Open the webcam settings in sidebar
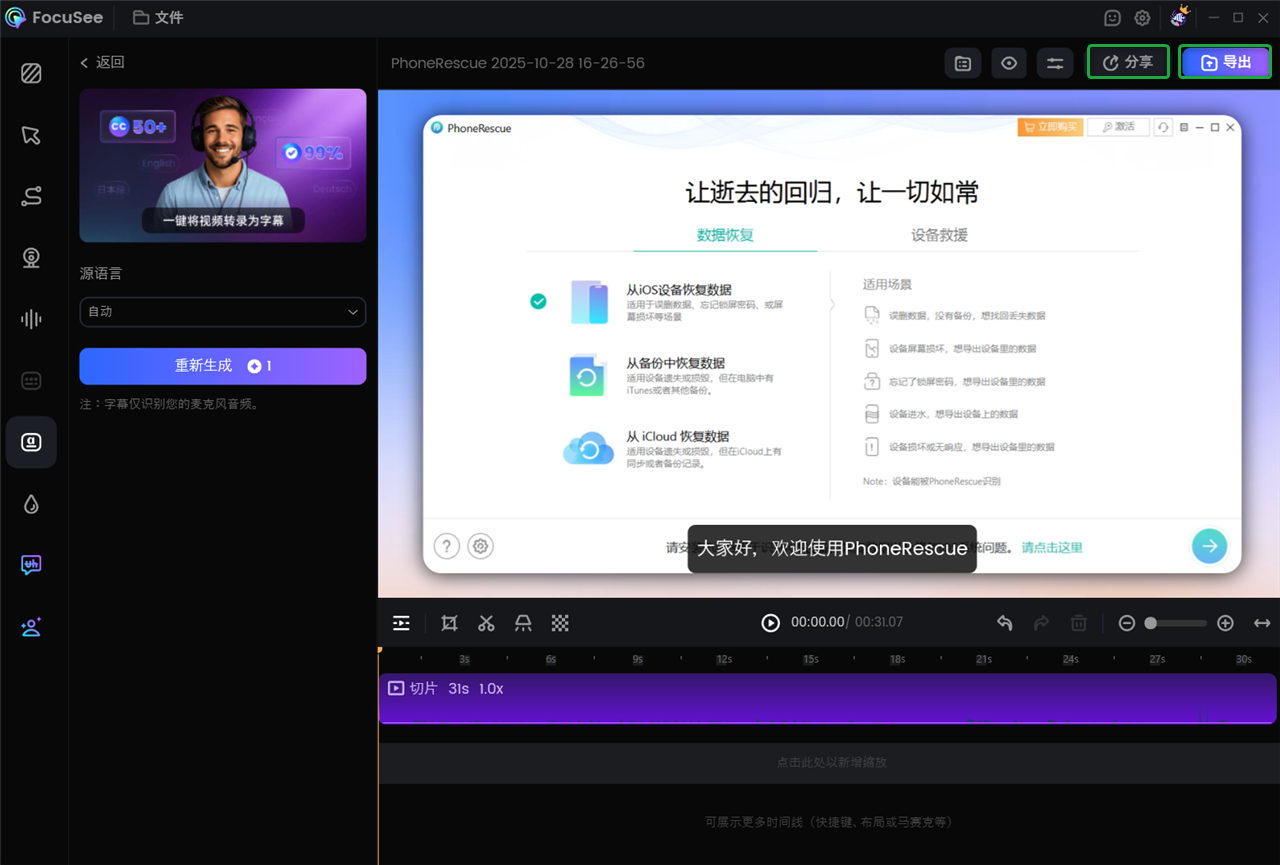Screen dimensions: 1280x865 31,258
